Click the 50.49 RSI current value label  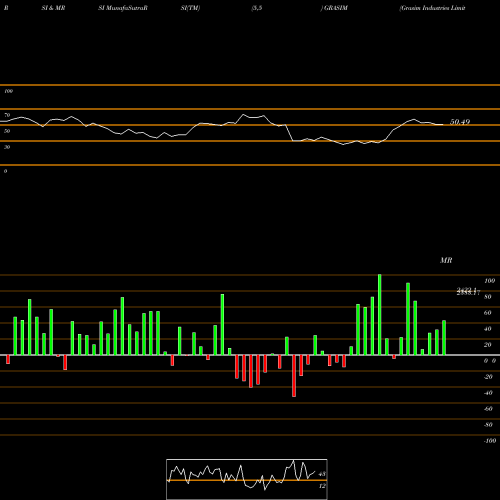point(460,122)
